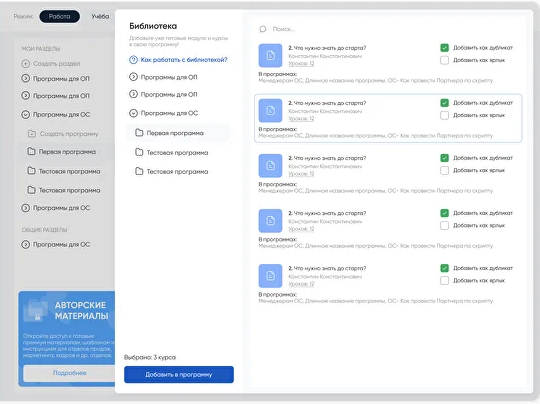The height and width of the screenshot is (404, 540).
Task: Click the plus icon next to Создать раздел
Action: (25, 63)
